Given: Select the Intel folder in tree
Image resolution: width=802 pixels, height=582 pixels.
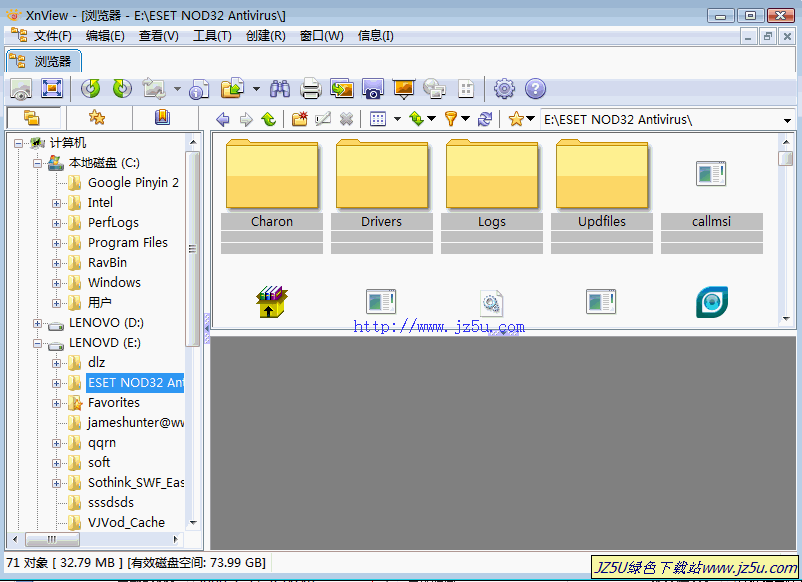Looking at the screenshot, I should coord(100,203).
